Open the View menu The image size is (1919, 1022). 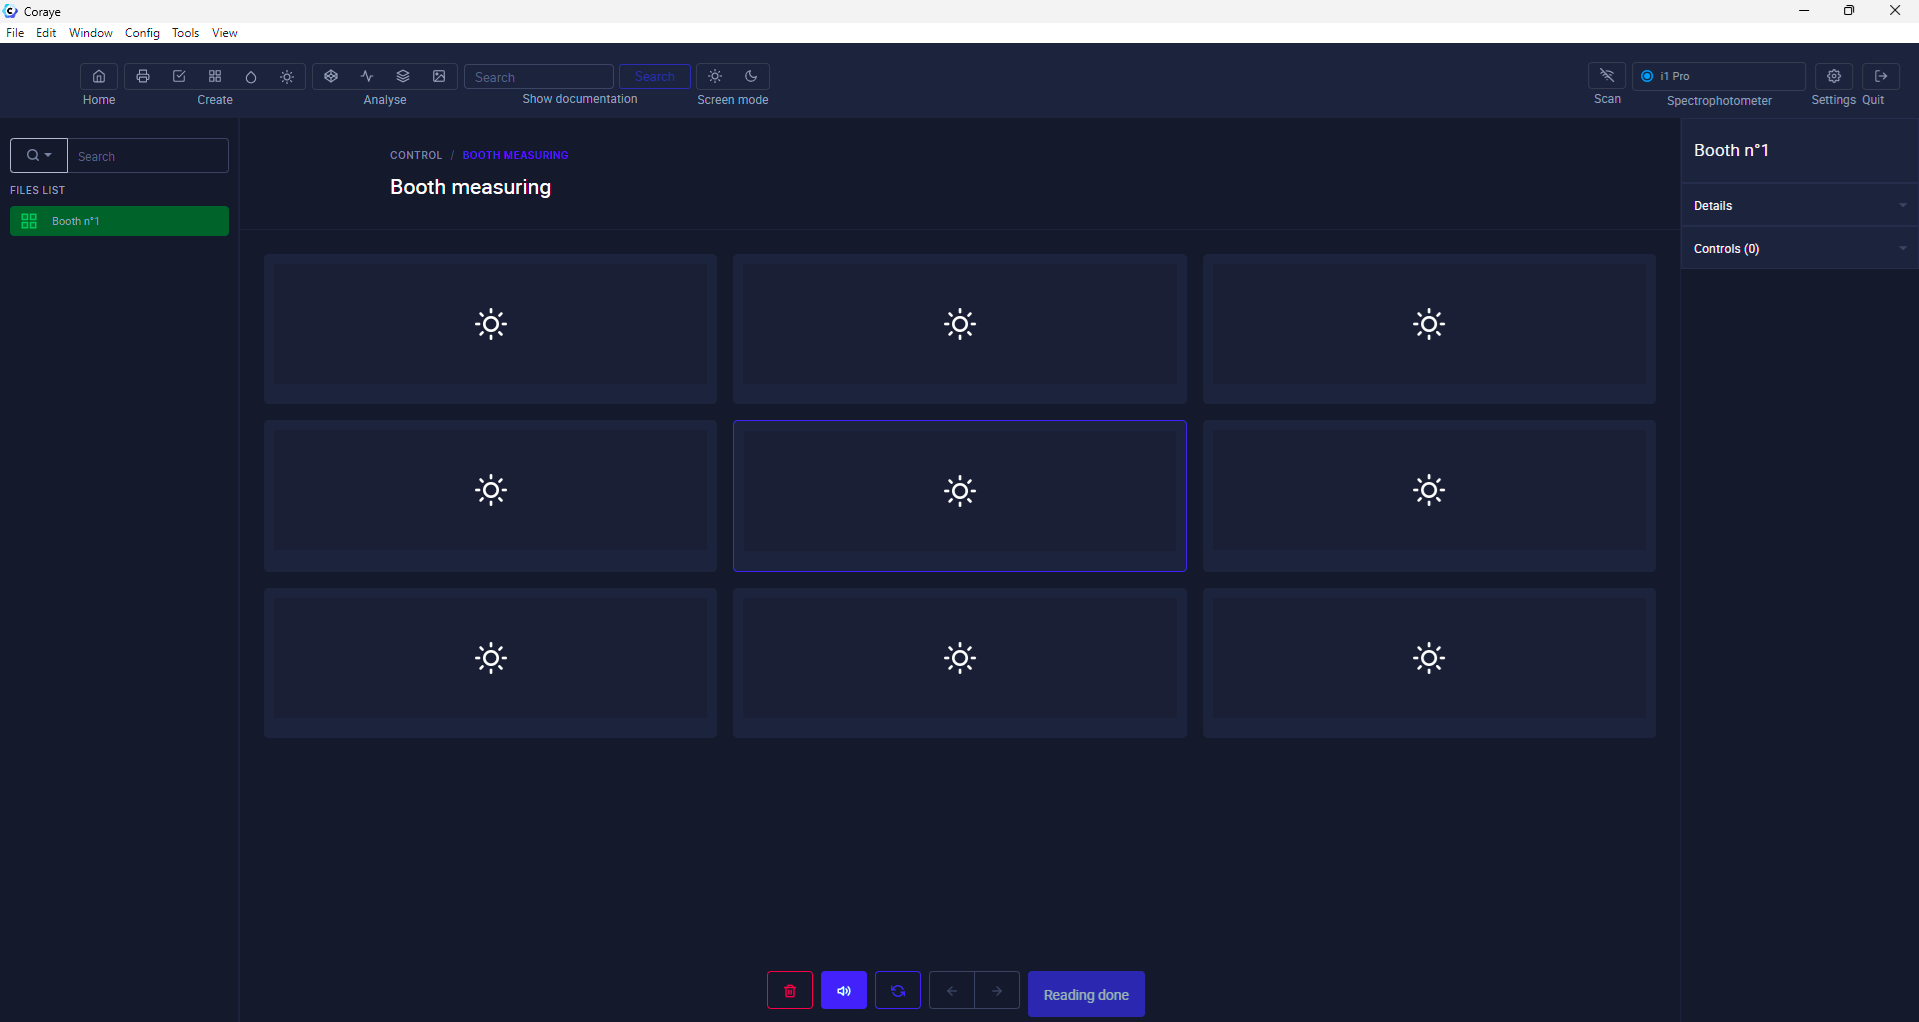pyautogui.click(x=225, y=33)
